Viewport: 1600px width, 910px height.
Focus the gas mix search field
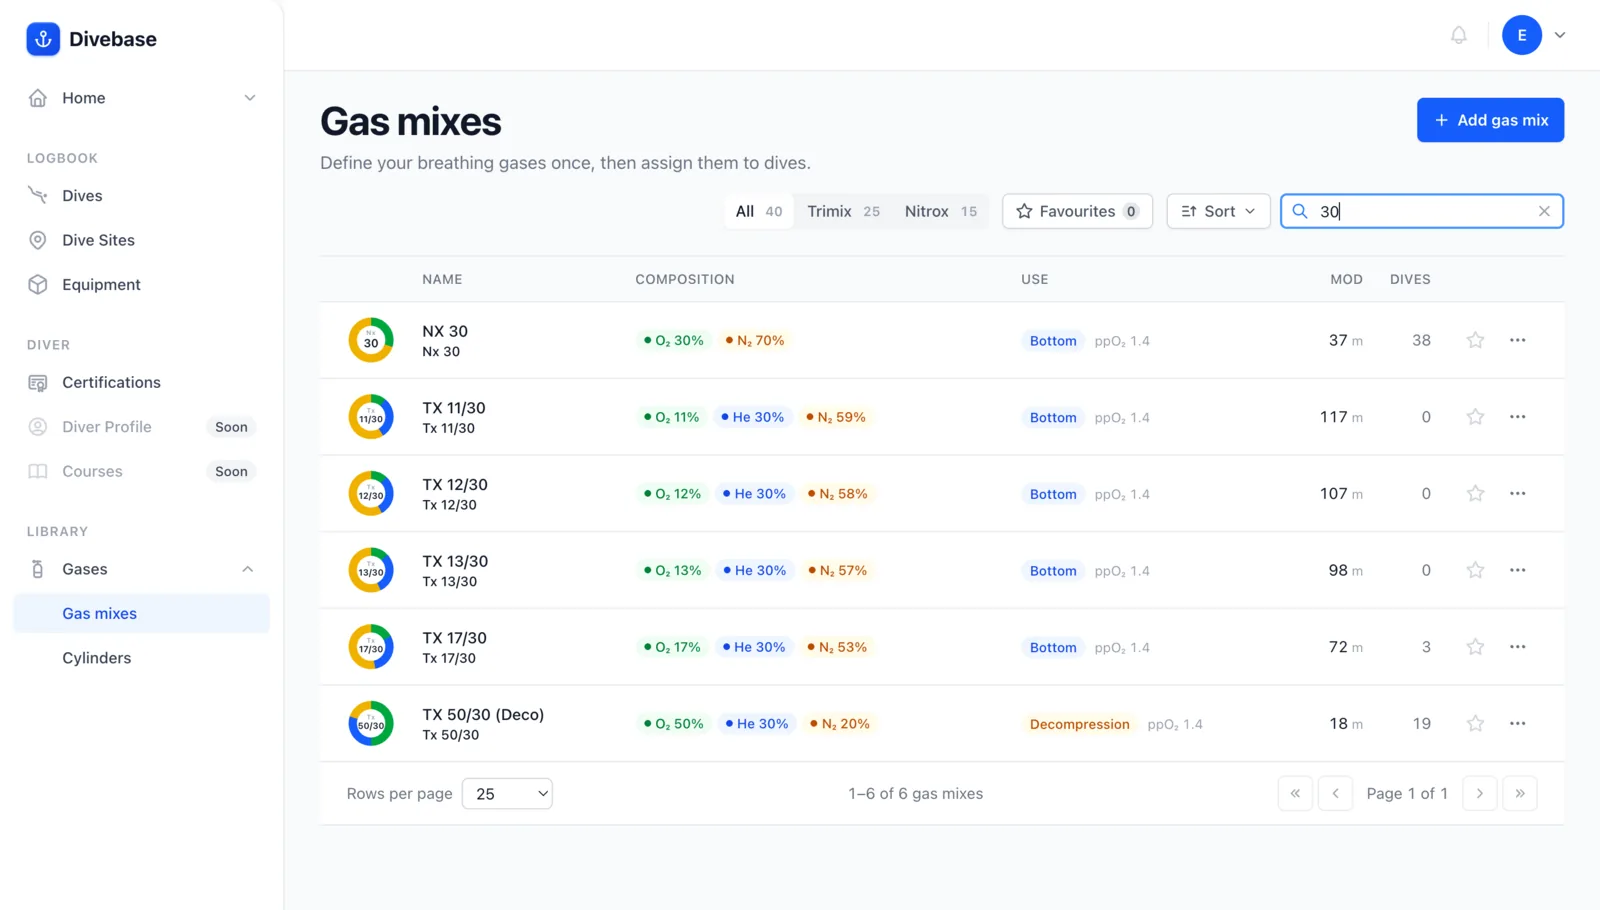[x=1421, y=211]
